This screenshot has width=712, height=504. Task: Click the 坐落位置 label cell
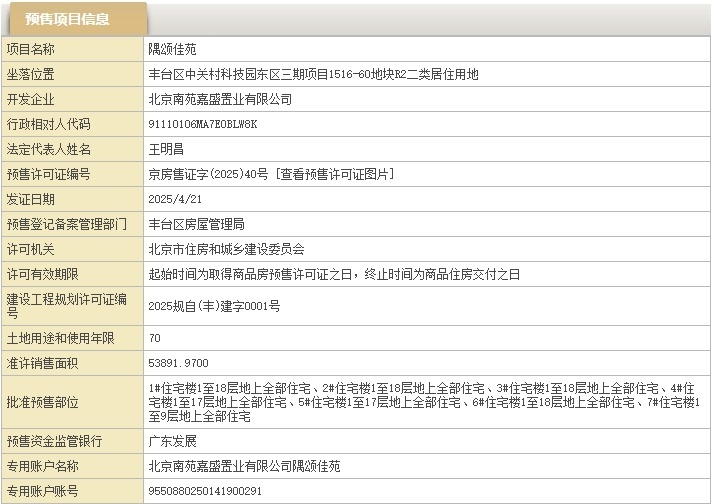click(73, 74)
